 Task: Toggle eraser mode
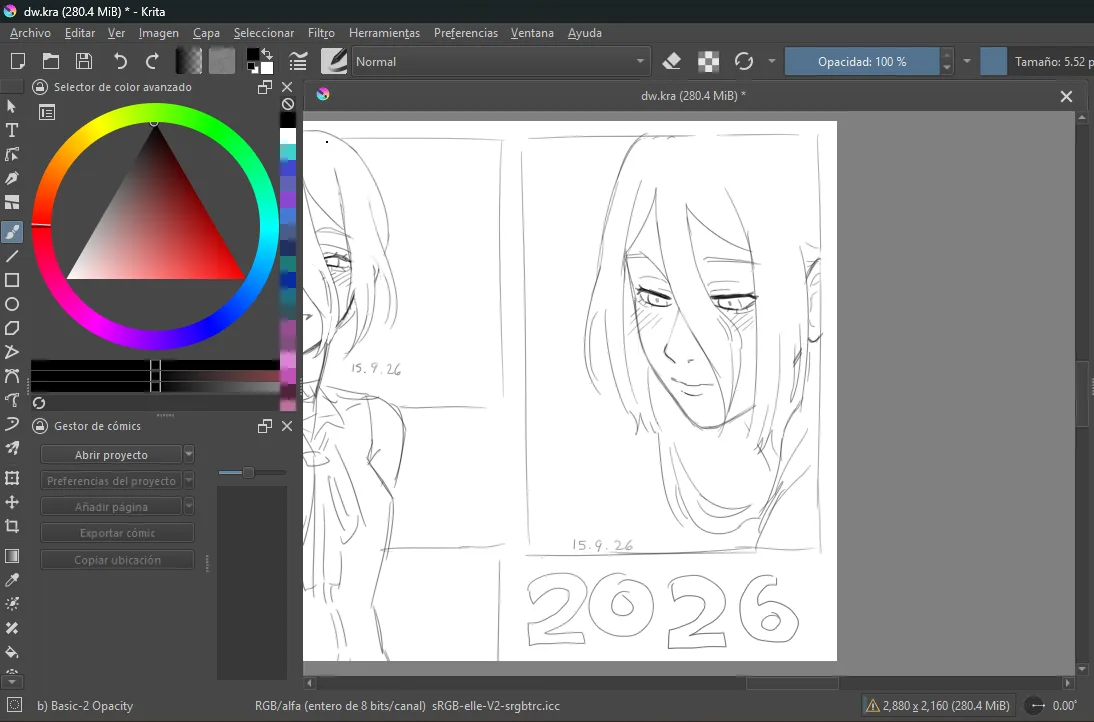coord(672,61)
